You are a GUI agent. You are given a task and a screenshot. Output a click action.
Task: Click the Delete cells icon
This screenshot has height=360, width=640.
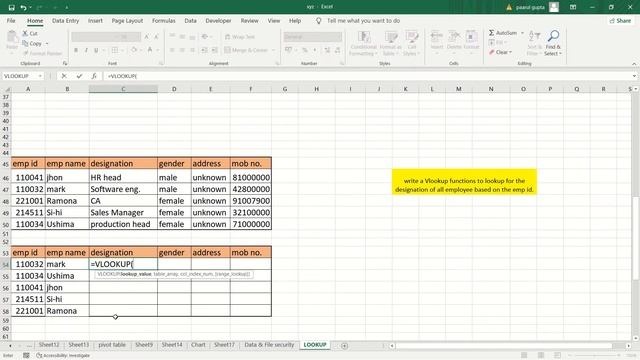tap(454, 37)
